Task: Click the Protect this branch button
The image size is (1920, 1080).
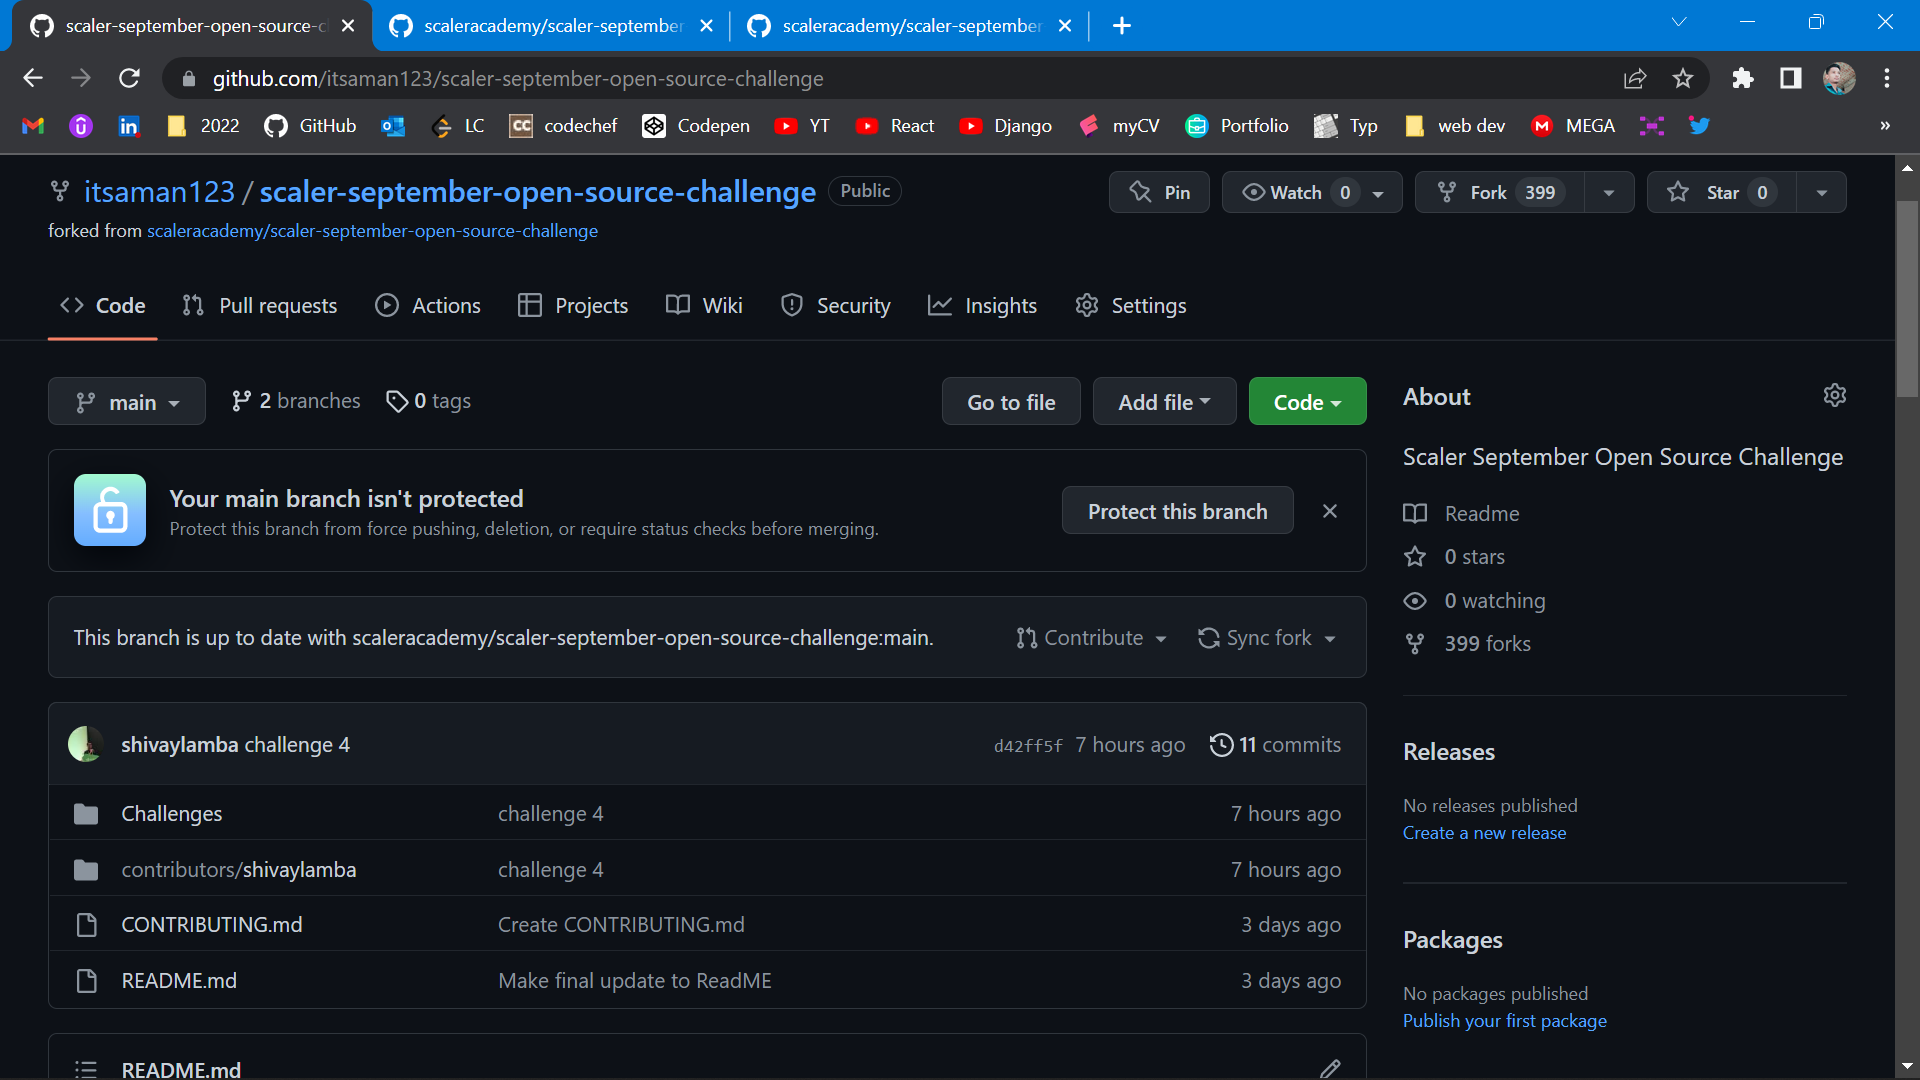Action: (1177, 510)
